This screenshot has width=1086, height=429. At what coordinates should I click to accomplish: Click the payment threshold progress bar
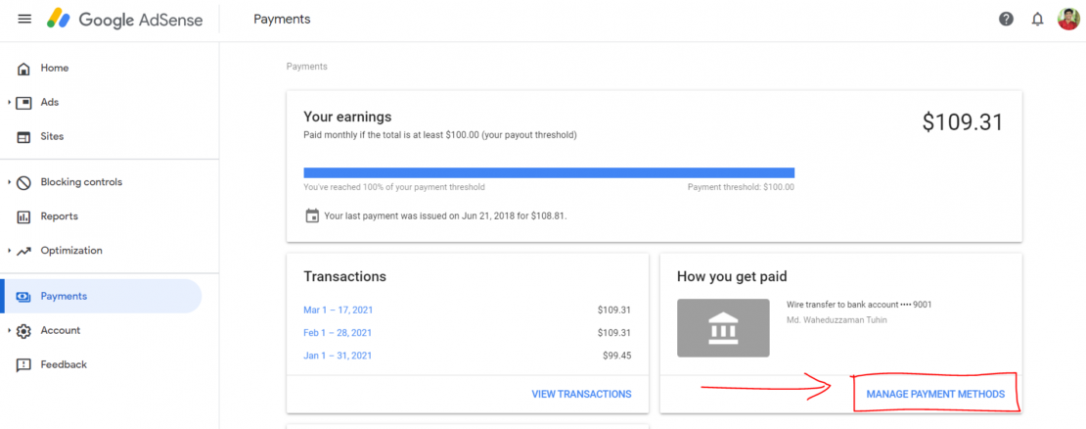tap(549, 173)
